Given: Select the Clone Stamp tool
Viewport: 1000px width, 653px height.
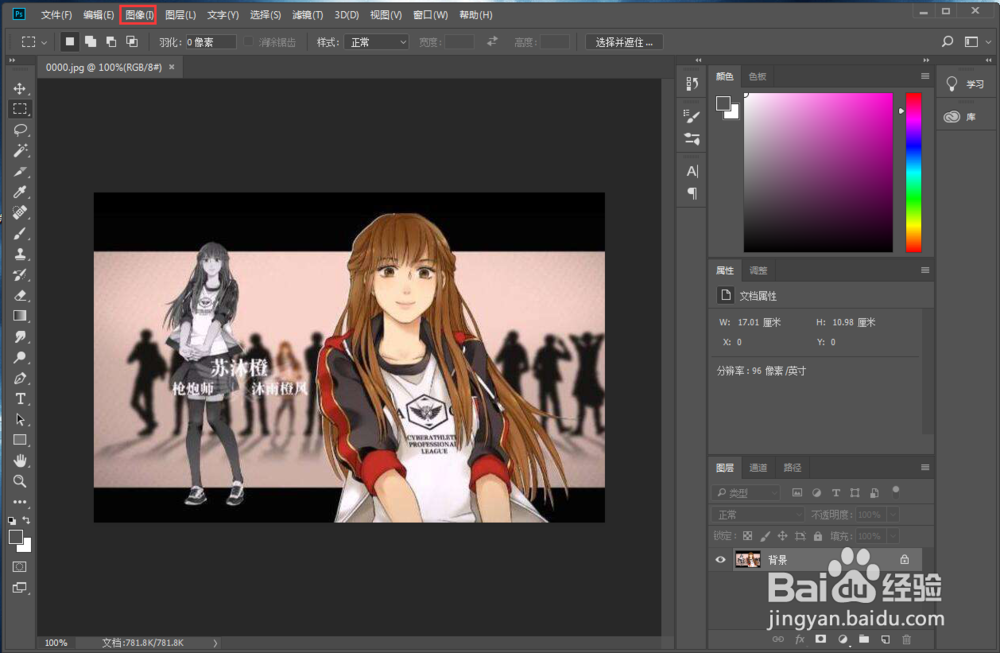Looking at the screenshot, I should pos(20,254).
